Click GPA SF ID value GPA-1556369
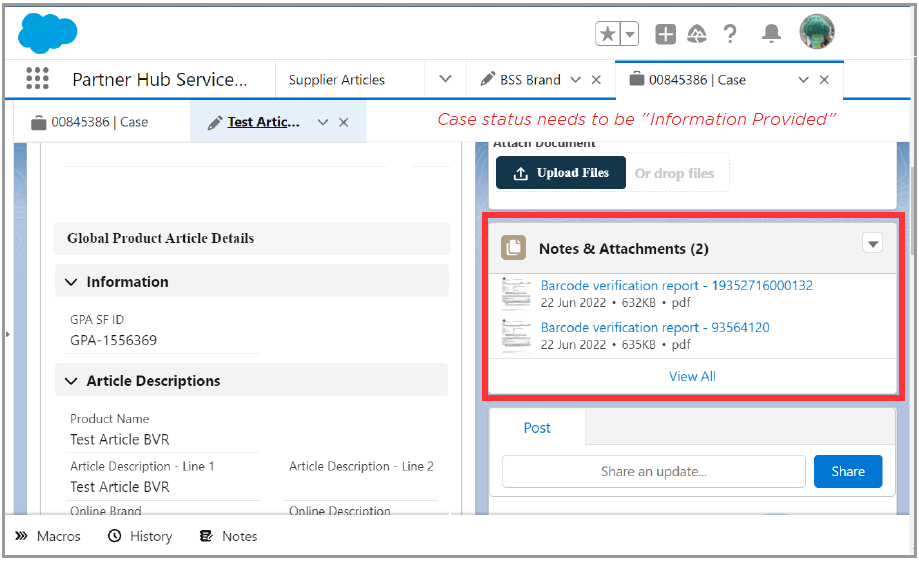 pyautogui.click(x=114, y=340)
